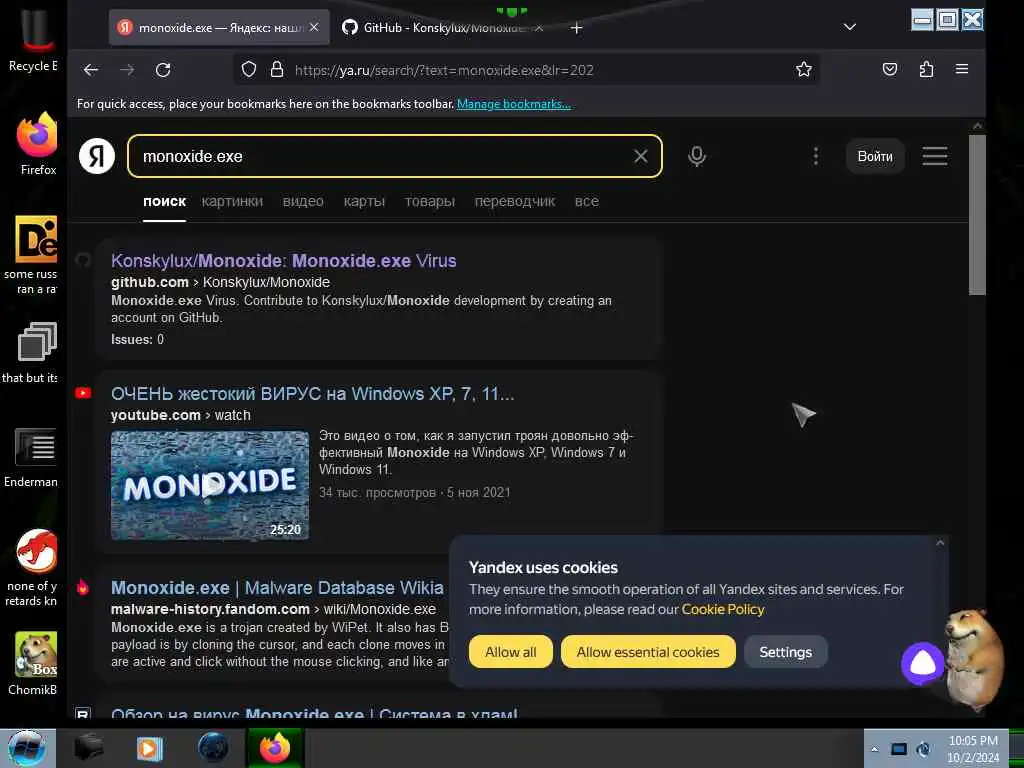This screenshot has width=1024, height=768.
Task: Select the все search tab
Action: click(586, 201)
